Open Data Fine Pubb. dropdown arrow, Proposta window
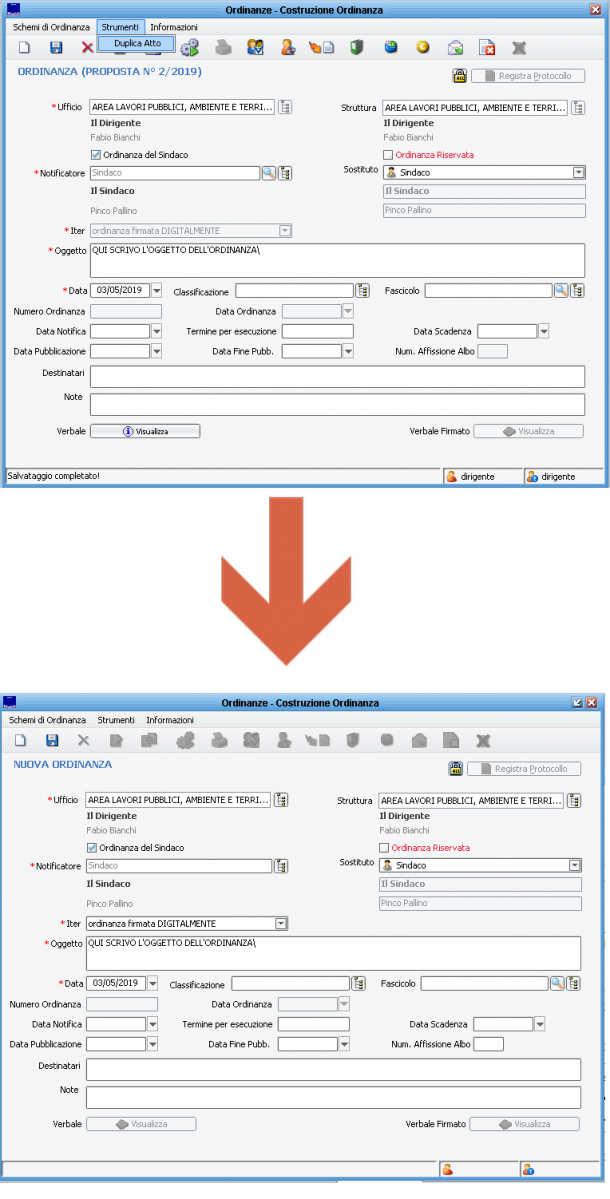This screenshot has height=1199, width=610. [x=348, y=351]
